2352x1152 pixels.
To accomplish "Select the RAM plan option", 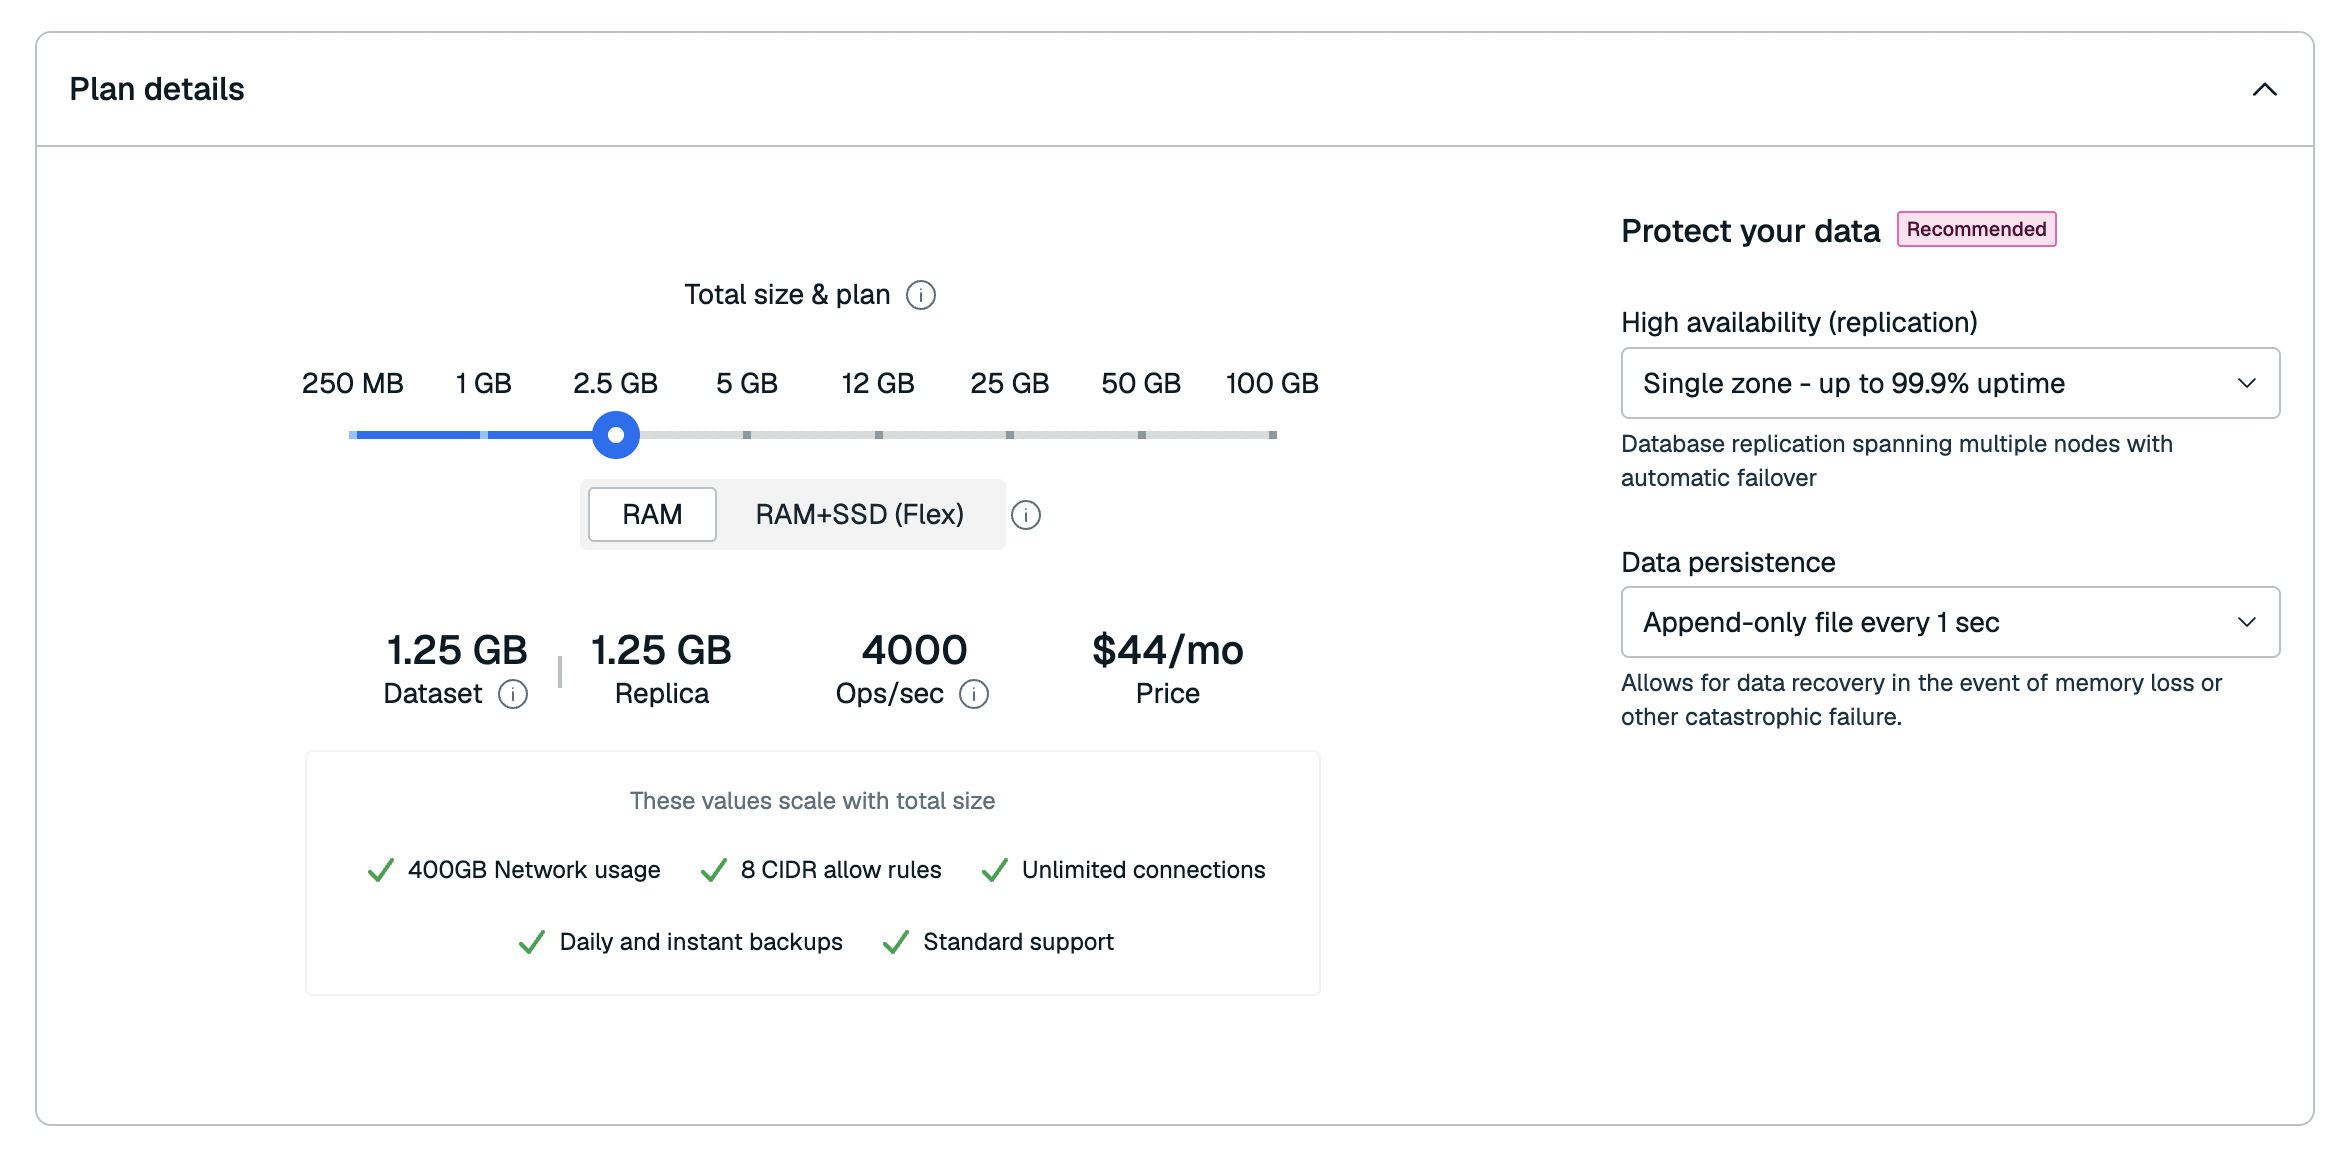I will [x=652, y=514].
